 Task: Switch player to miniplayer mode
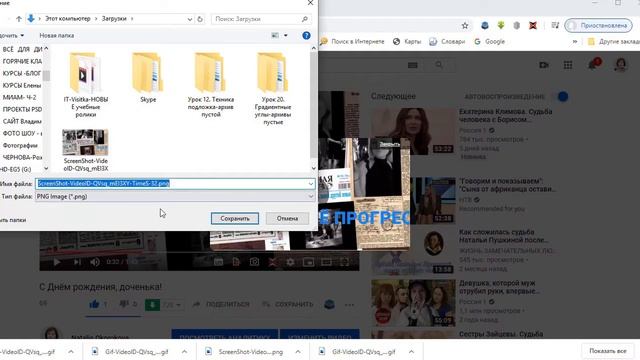pyautogui.click(x=308, y=262)
